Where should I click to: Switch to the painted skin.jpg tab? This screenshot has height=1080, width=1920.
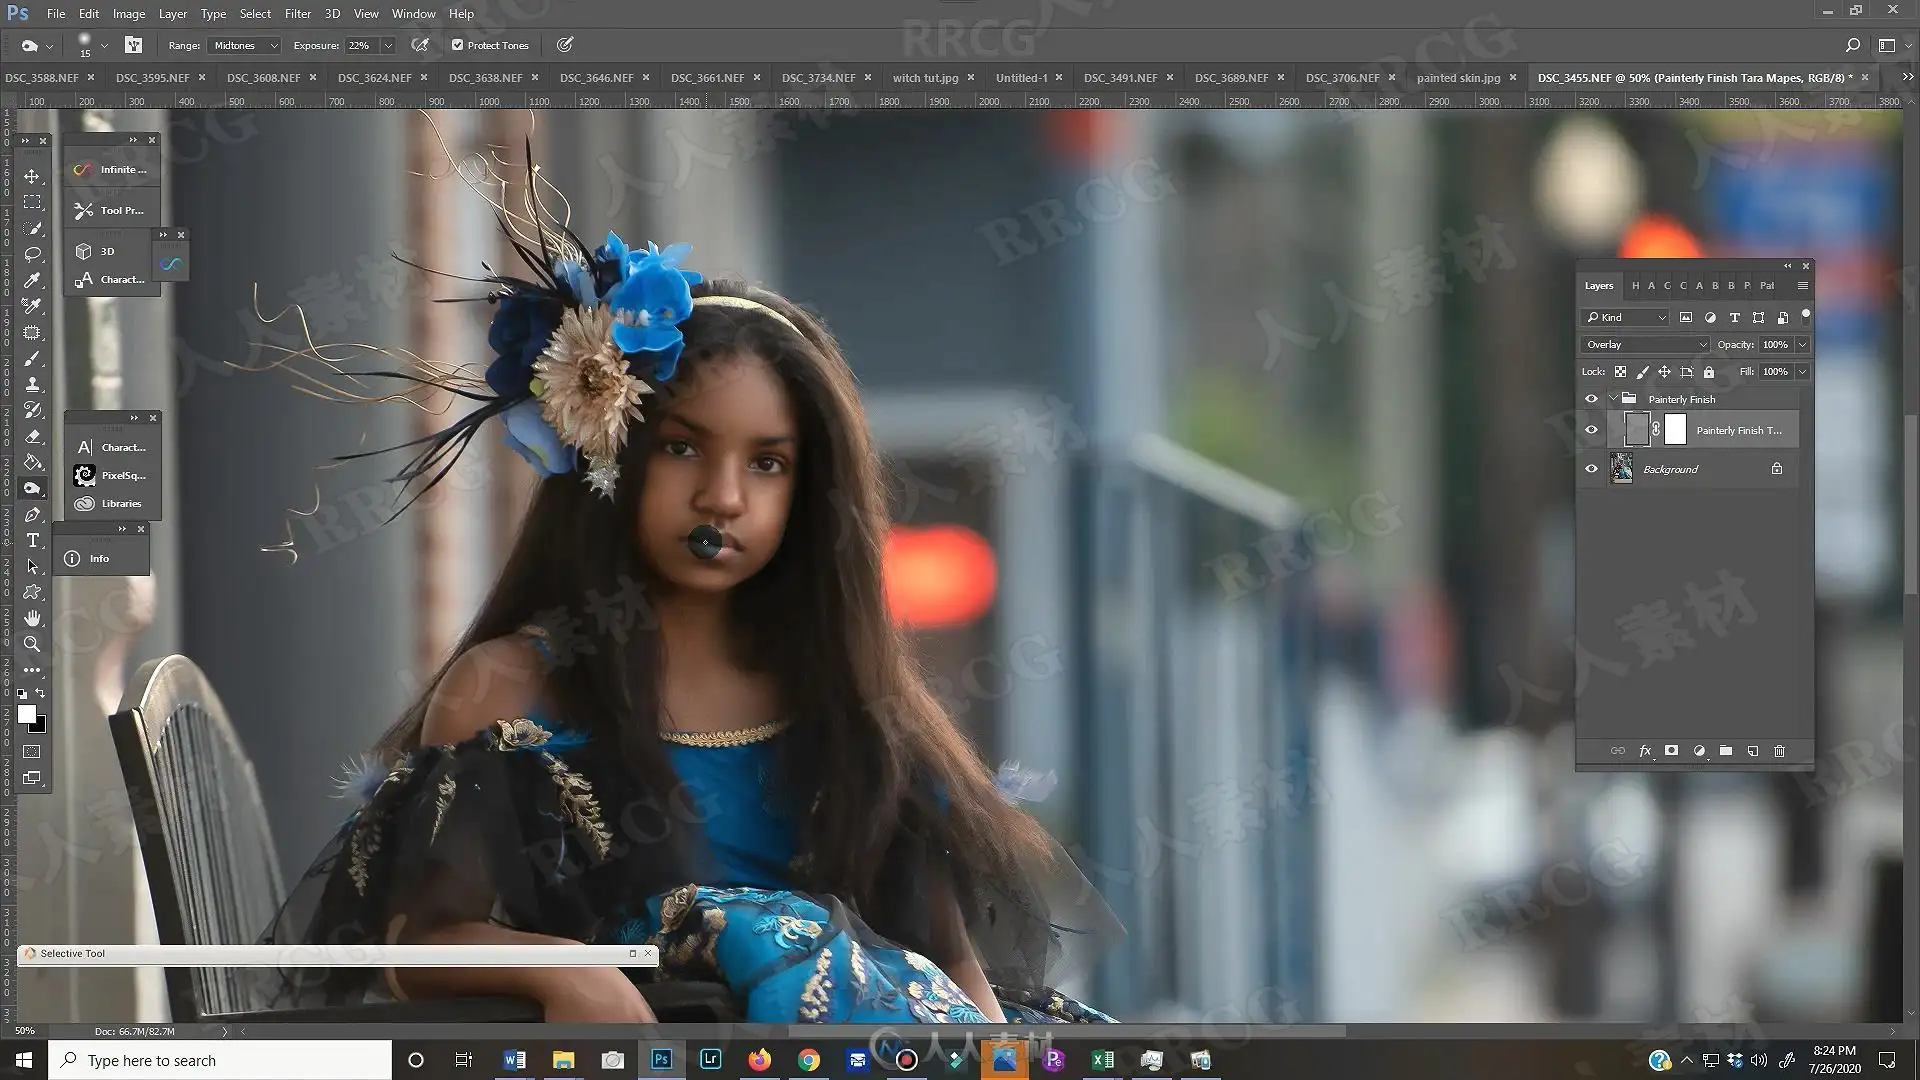pyautogui.click(x=1458, y=77)
